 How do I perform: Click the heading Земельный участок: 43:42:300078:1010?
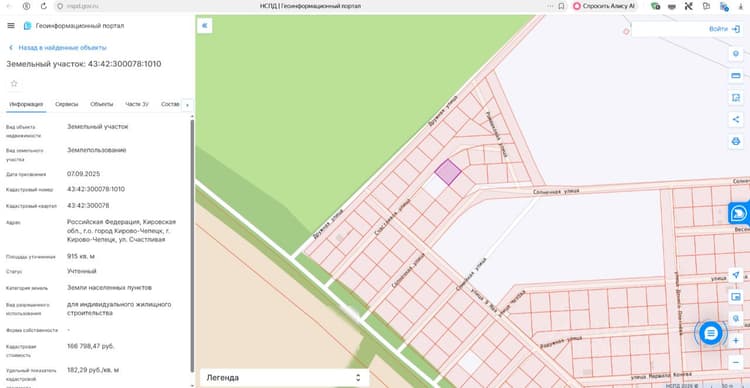84,64
